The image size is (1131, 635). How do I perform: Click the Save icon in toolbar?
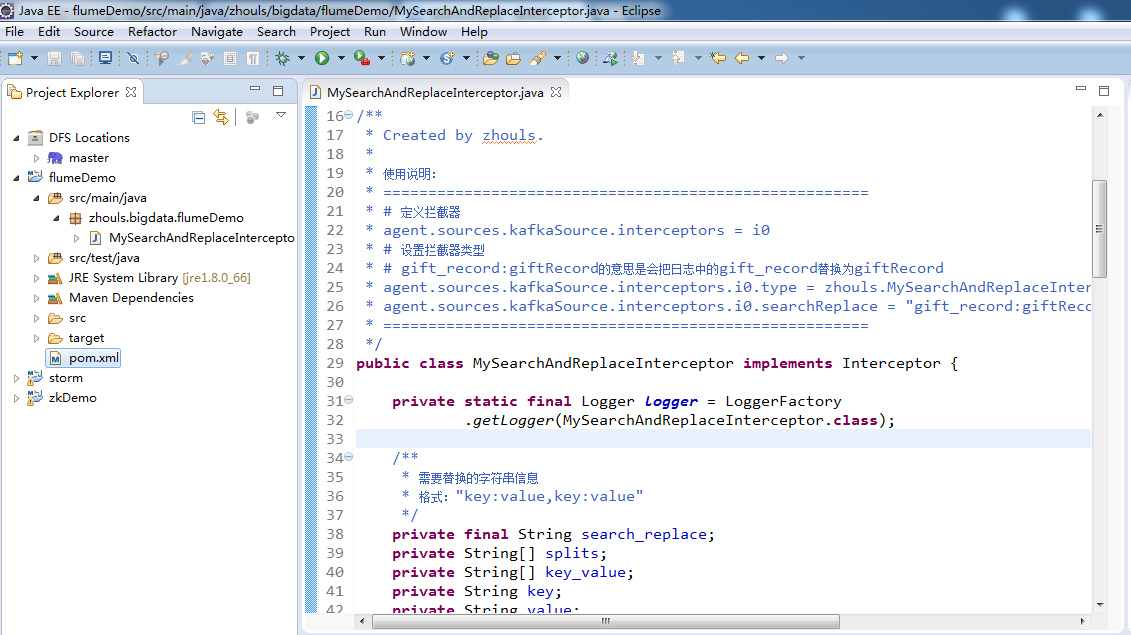click(54, 58)
